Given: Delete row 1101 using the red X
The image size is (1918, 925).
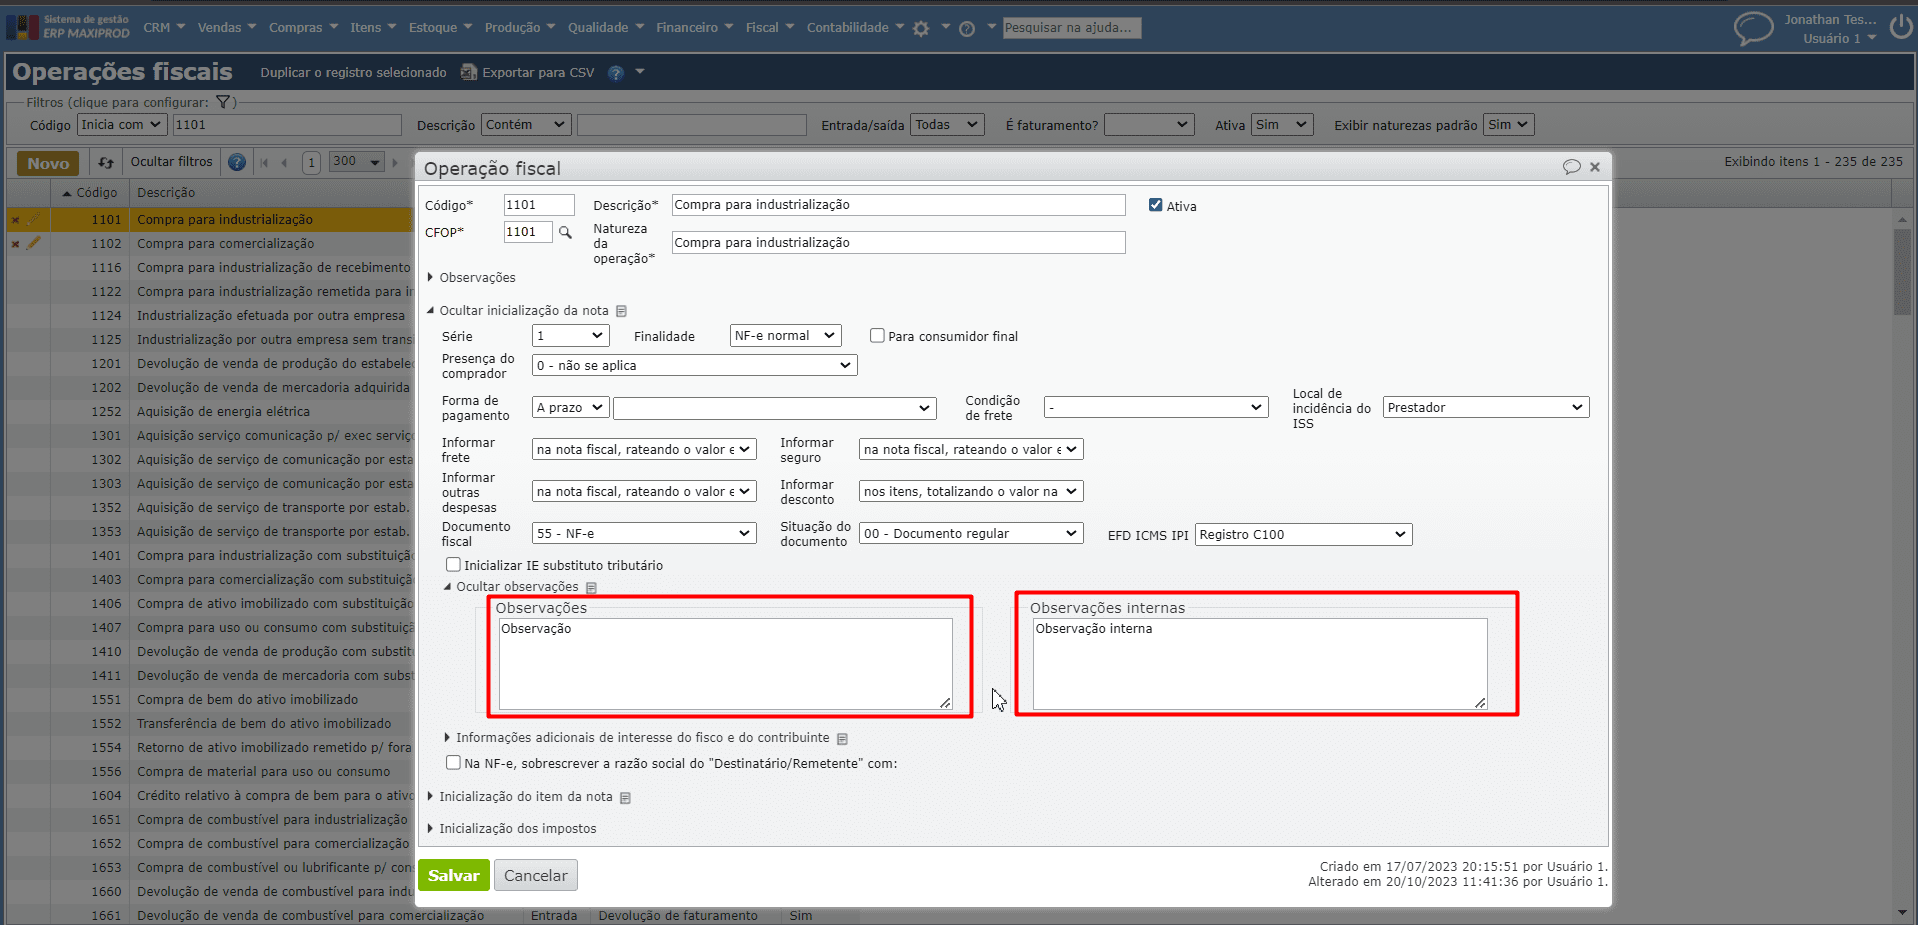Looking at the screenshot, I should (x=15, y=220).
